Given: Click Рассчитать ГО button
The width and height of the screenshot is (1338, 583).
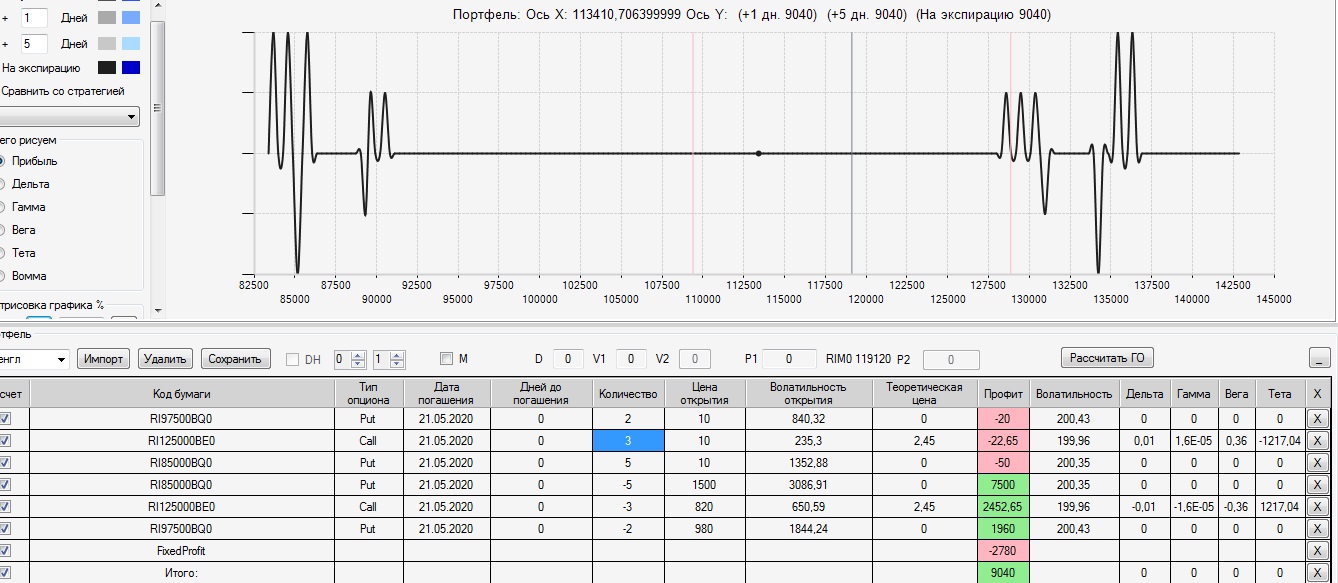Looking at the screenshot, I should click(x=1108, y=358).
